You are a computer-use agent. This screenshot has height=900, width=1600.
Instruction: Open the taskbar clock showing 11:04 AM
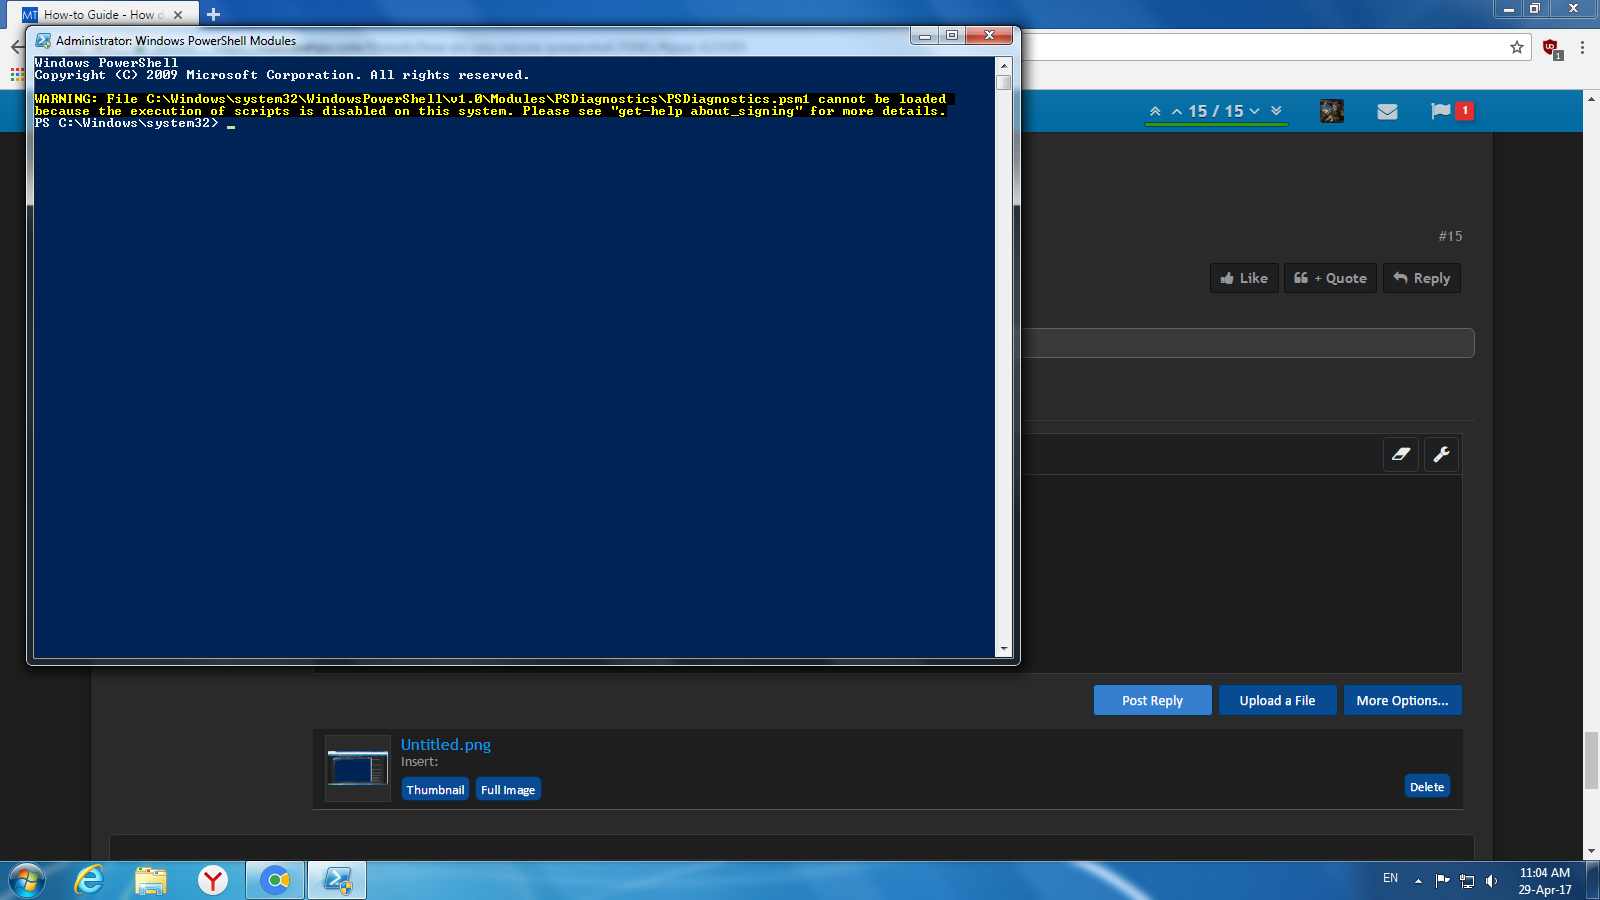coord(1545,881)
